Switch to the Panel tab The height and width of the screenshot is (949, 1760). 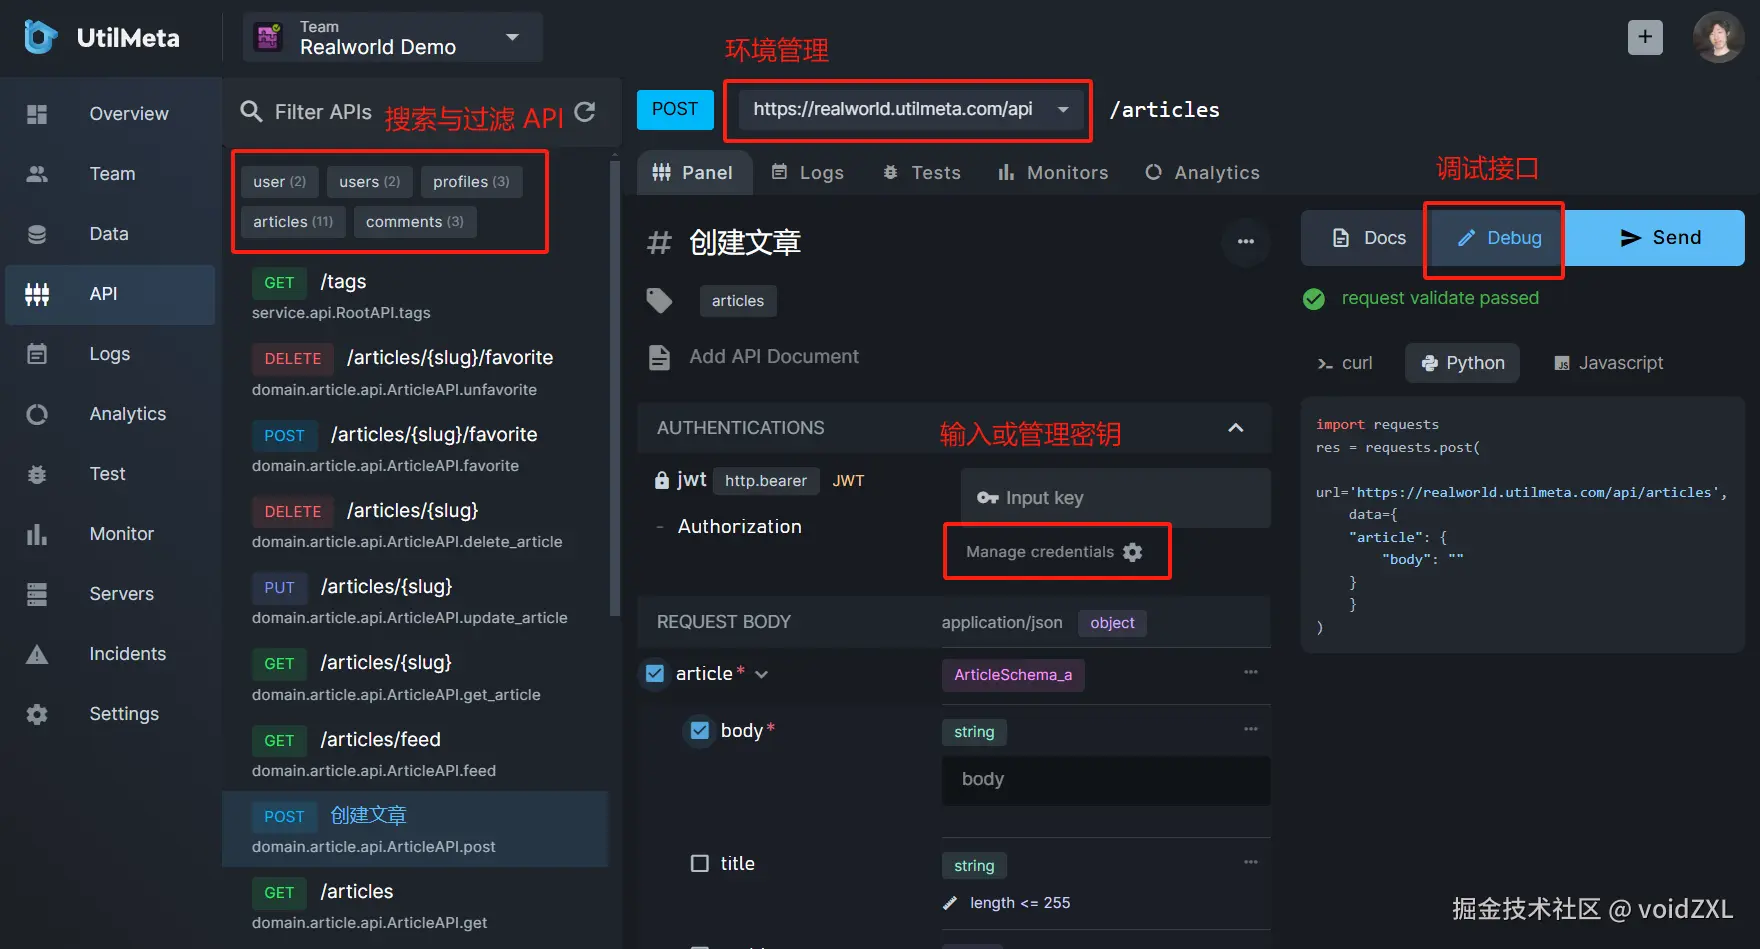(x=692, y=173)
